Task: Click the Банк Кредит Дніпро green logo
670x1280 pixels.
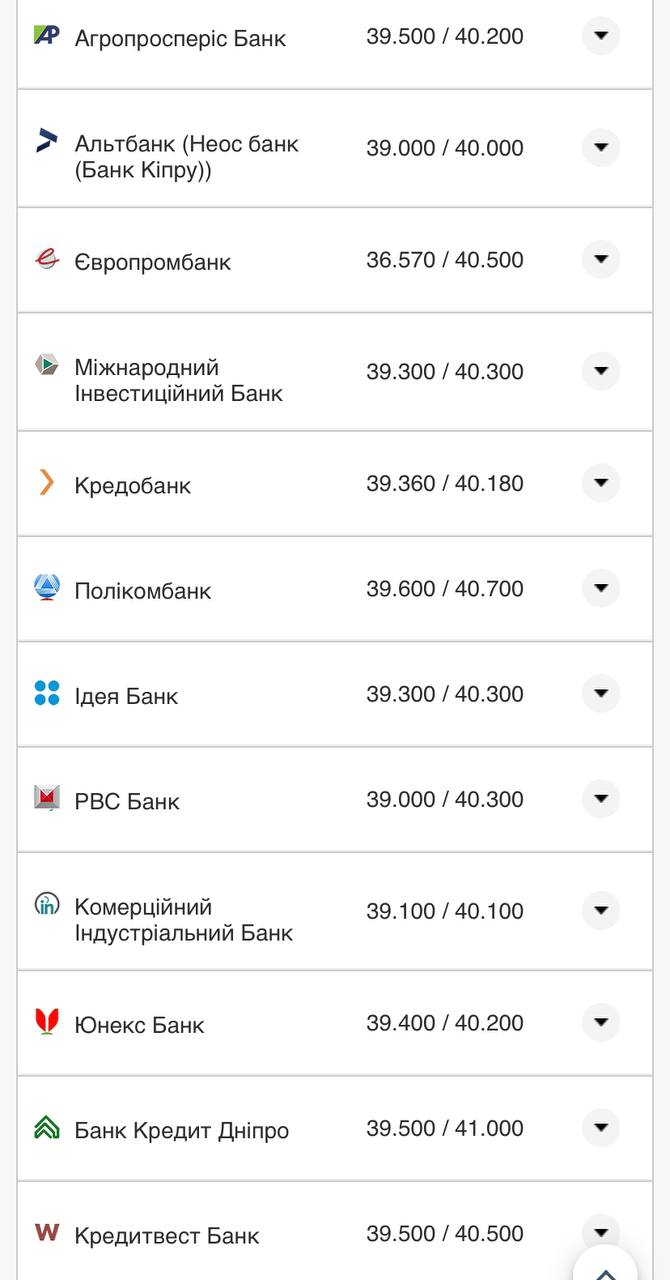Action: click(47, 1127)
